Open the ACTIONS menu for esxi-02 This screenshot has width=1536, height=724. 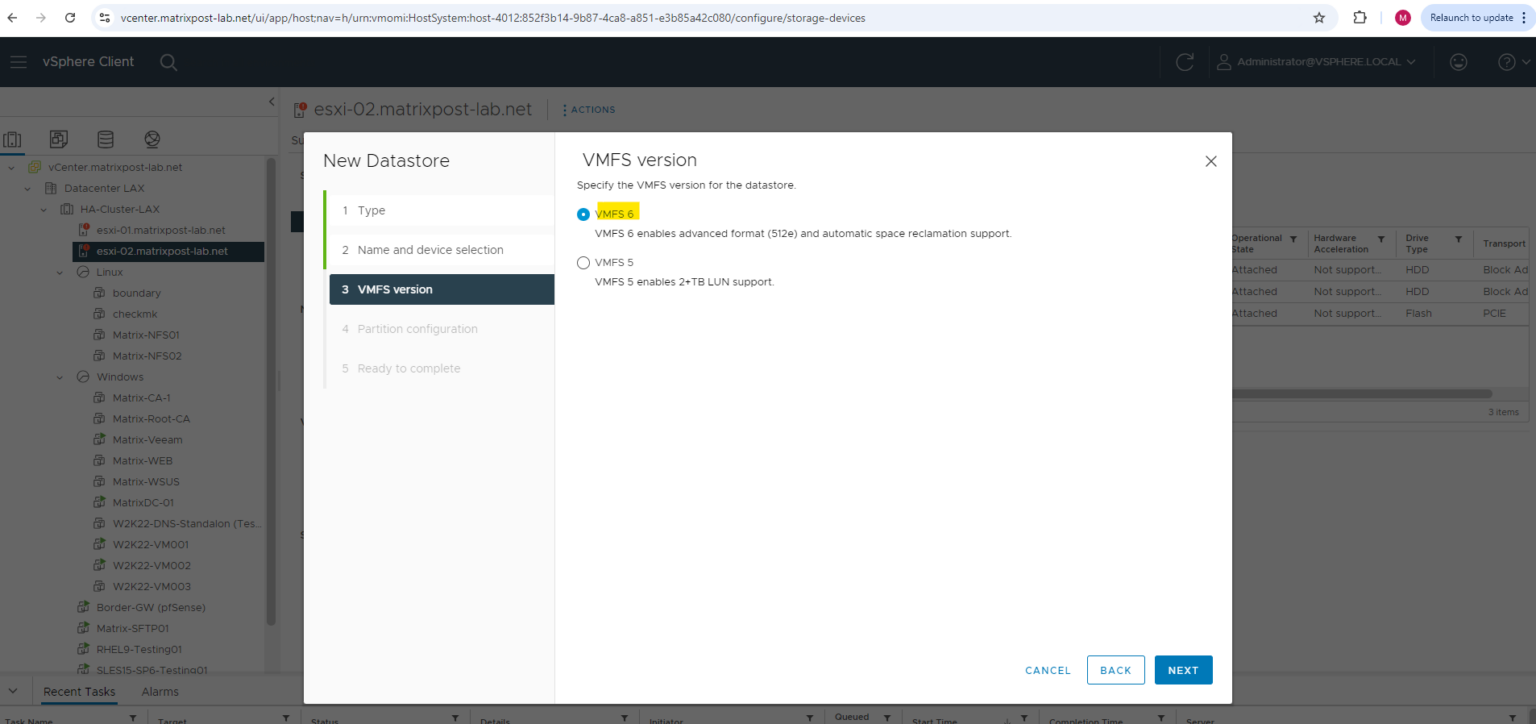pyautogui.click(x=588, y=109)
